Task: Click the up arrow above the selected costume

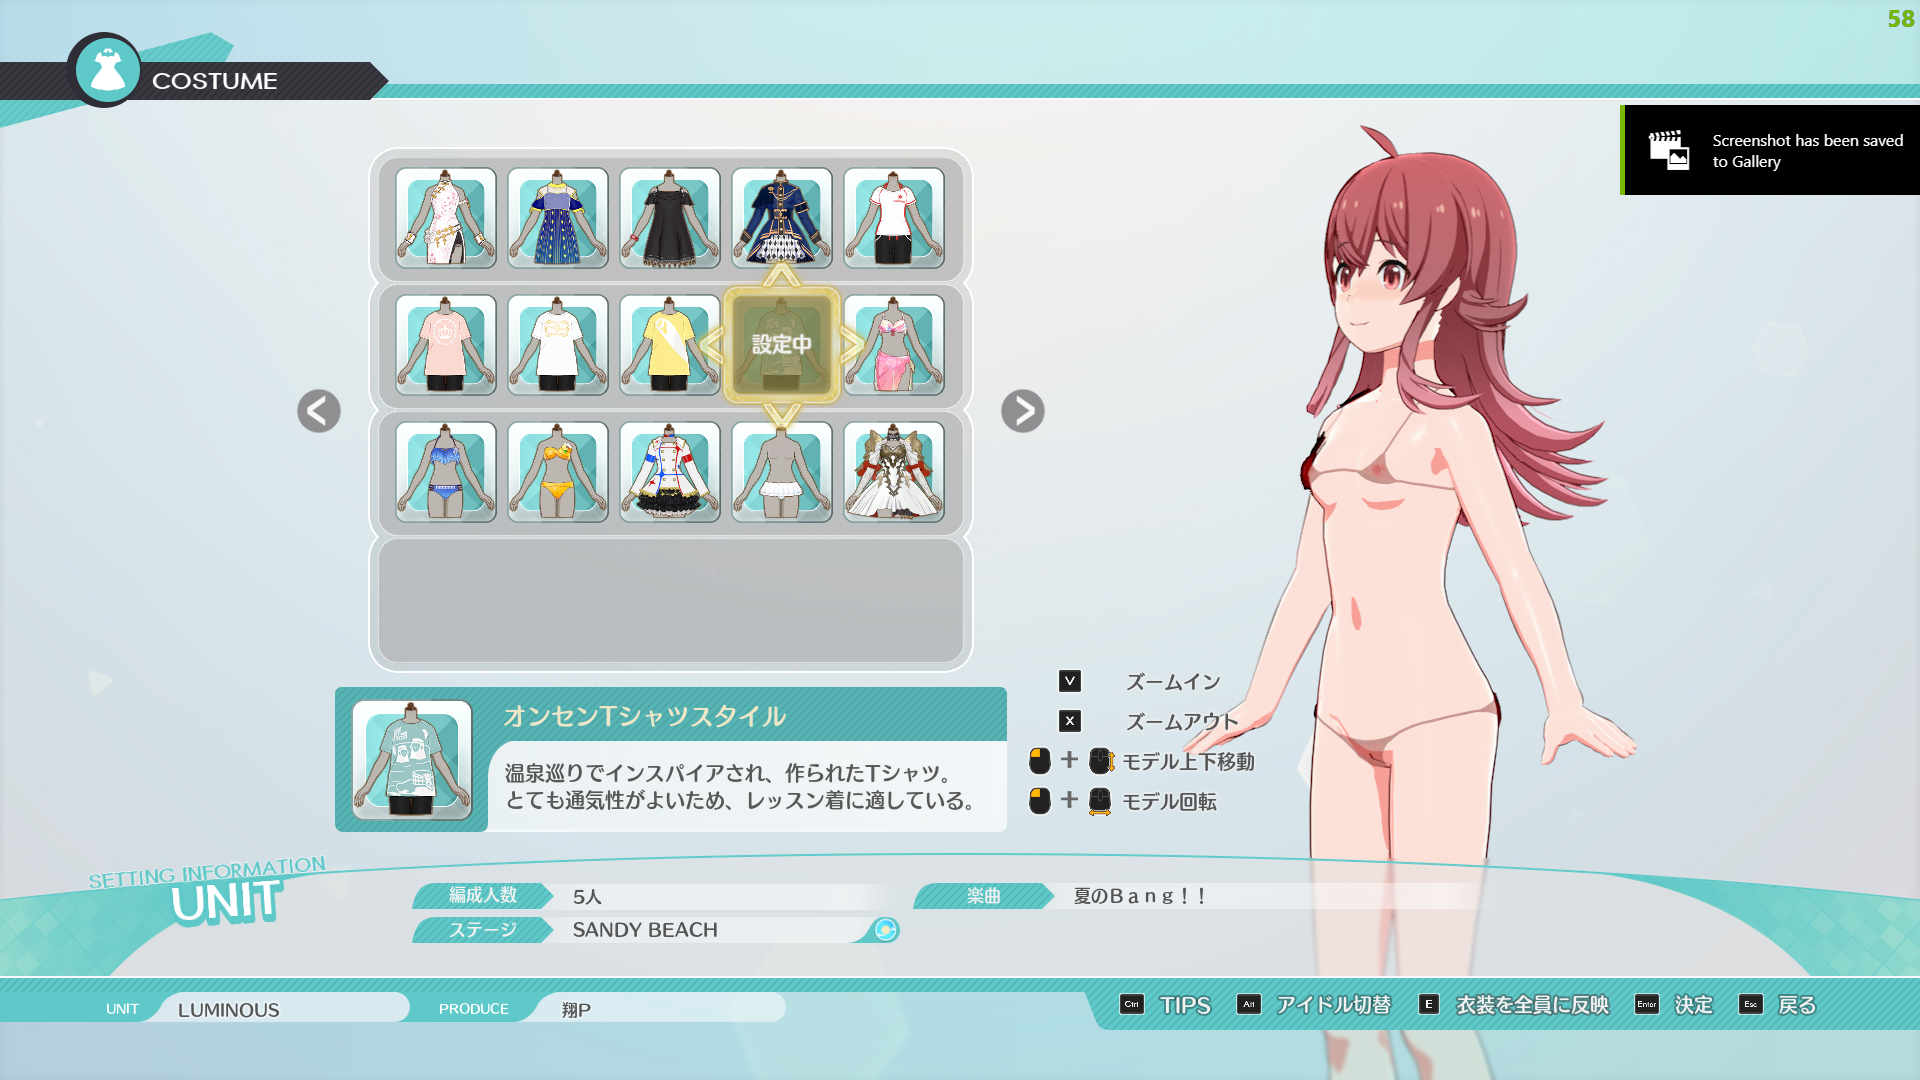Action: pos(782,274)
